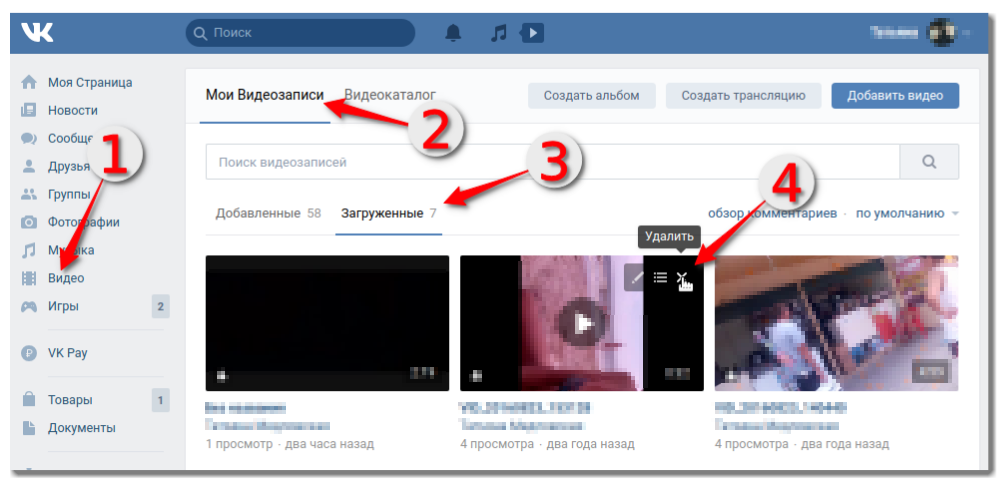Open Новости in sidebar

pos(73,110)
